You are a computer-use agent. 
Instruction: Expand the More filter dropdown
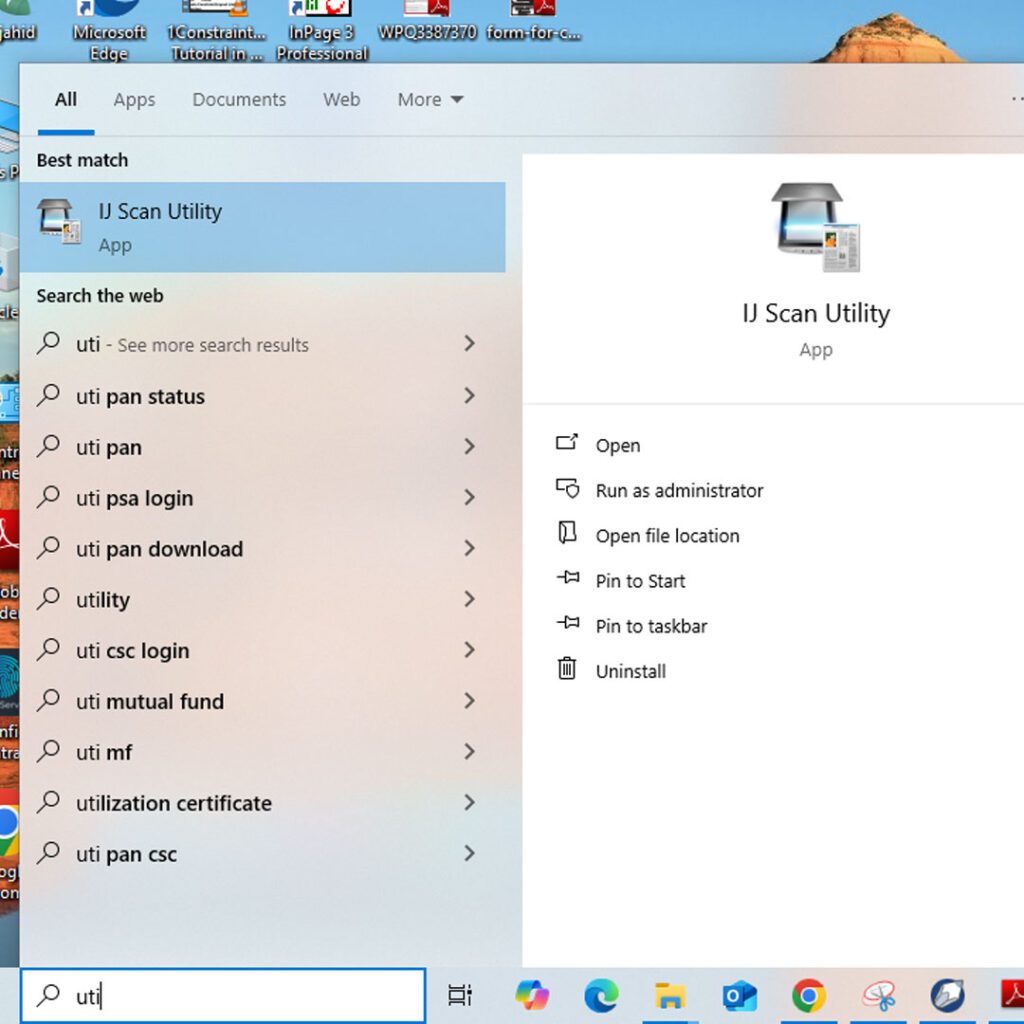point(430,100)
